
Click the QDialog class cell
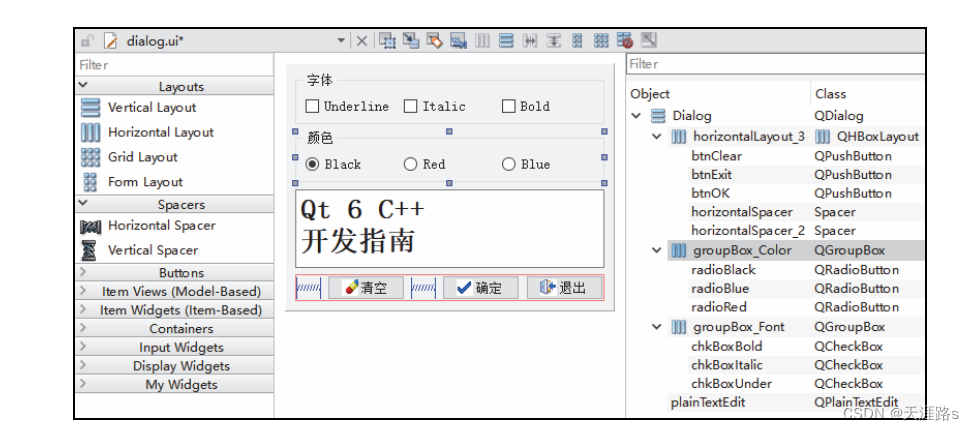(x=839, y=116)
